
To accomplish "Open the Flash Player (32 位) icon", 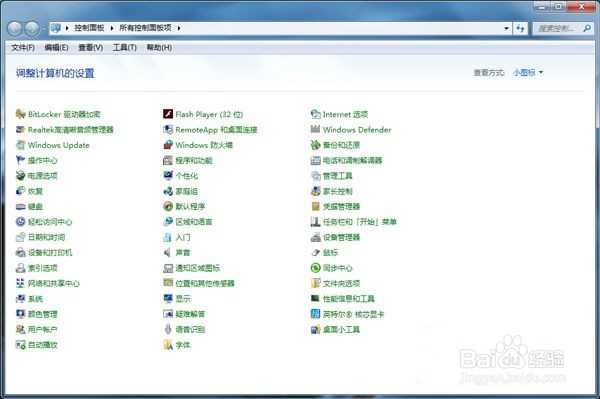I will pos(168,114).
